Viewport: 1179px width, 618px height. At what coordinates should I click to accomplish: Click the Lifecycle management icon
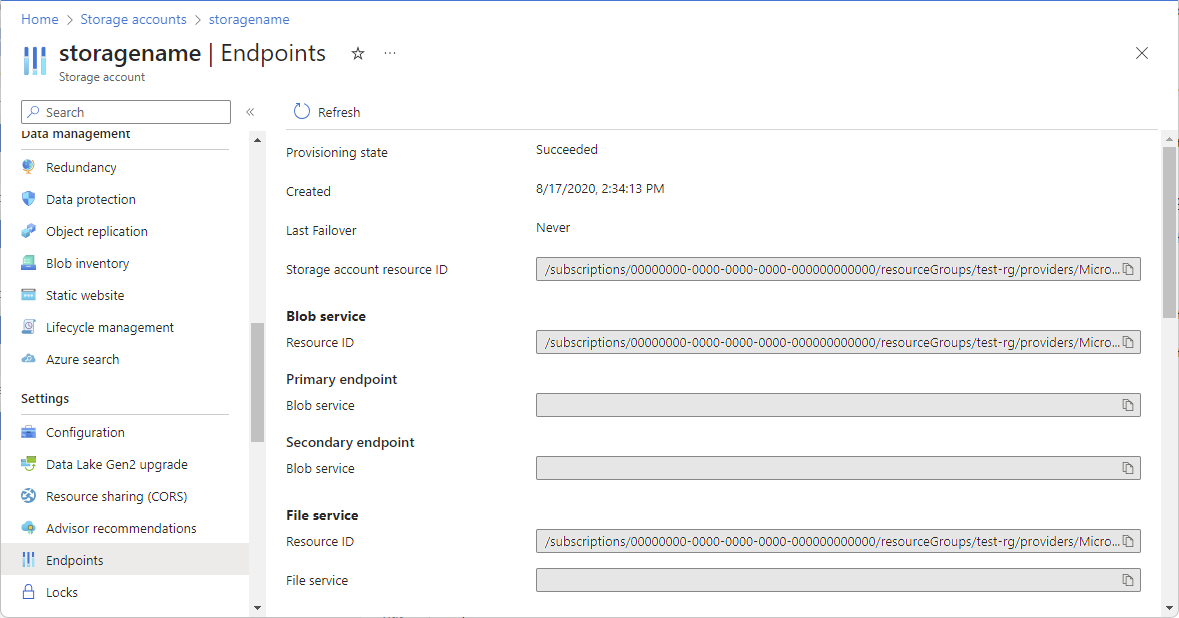[28, 327]
